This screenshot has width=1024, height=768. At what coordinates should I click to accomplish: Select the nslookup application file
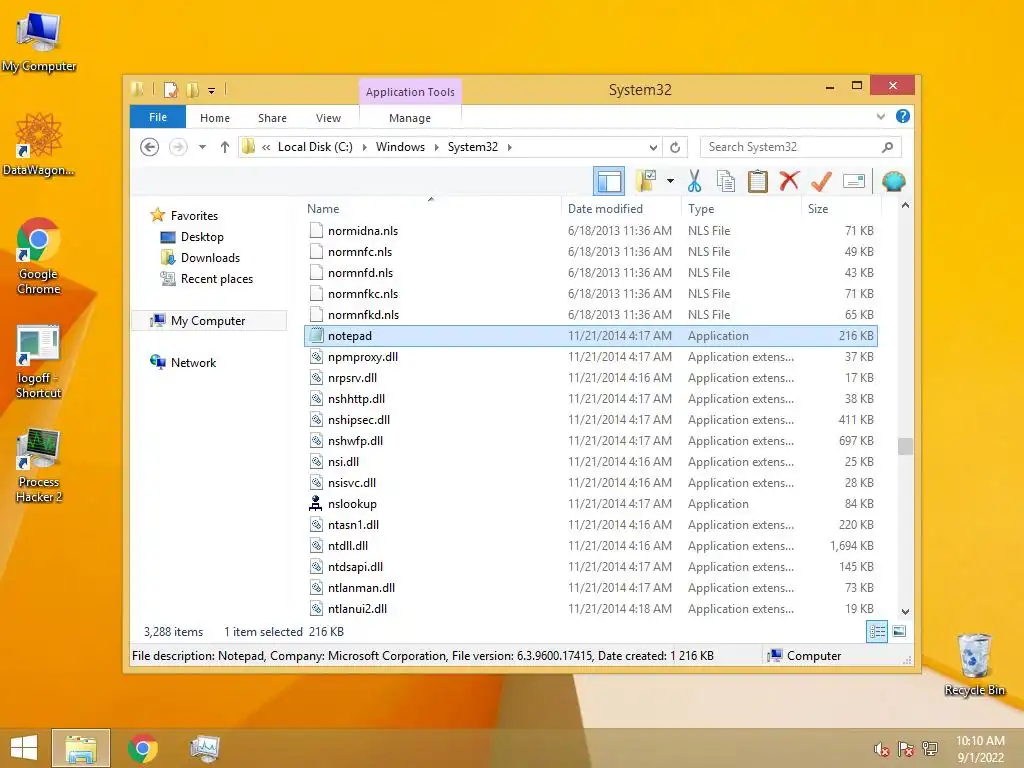coord(591,504)
